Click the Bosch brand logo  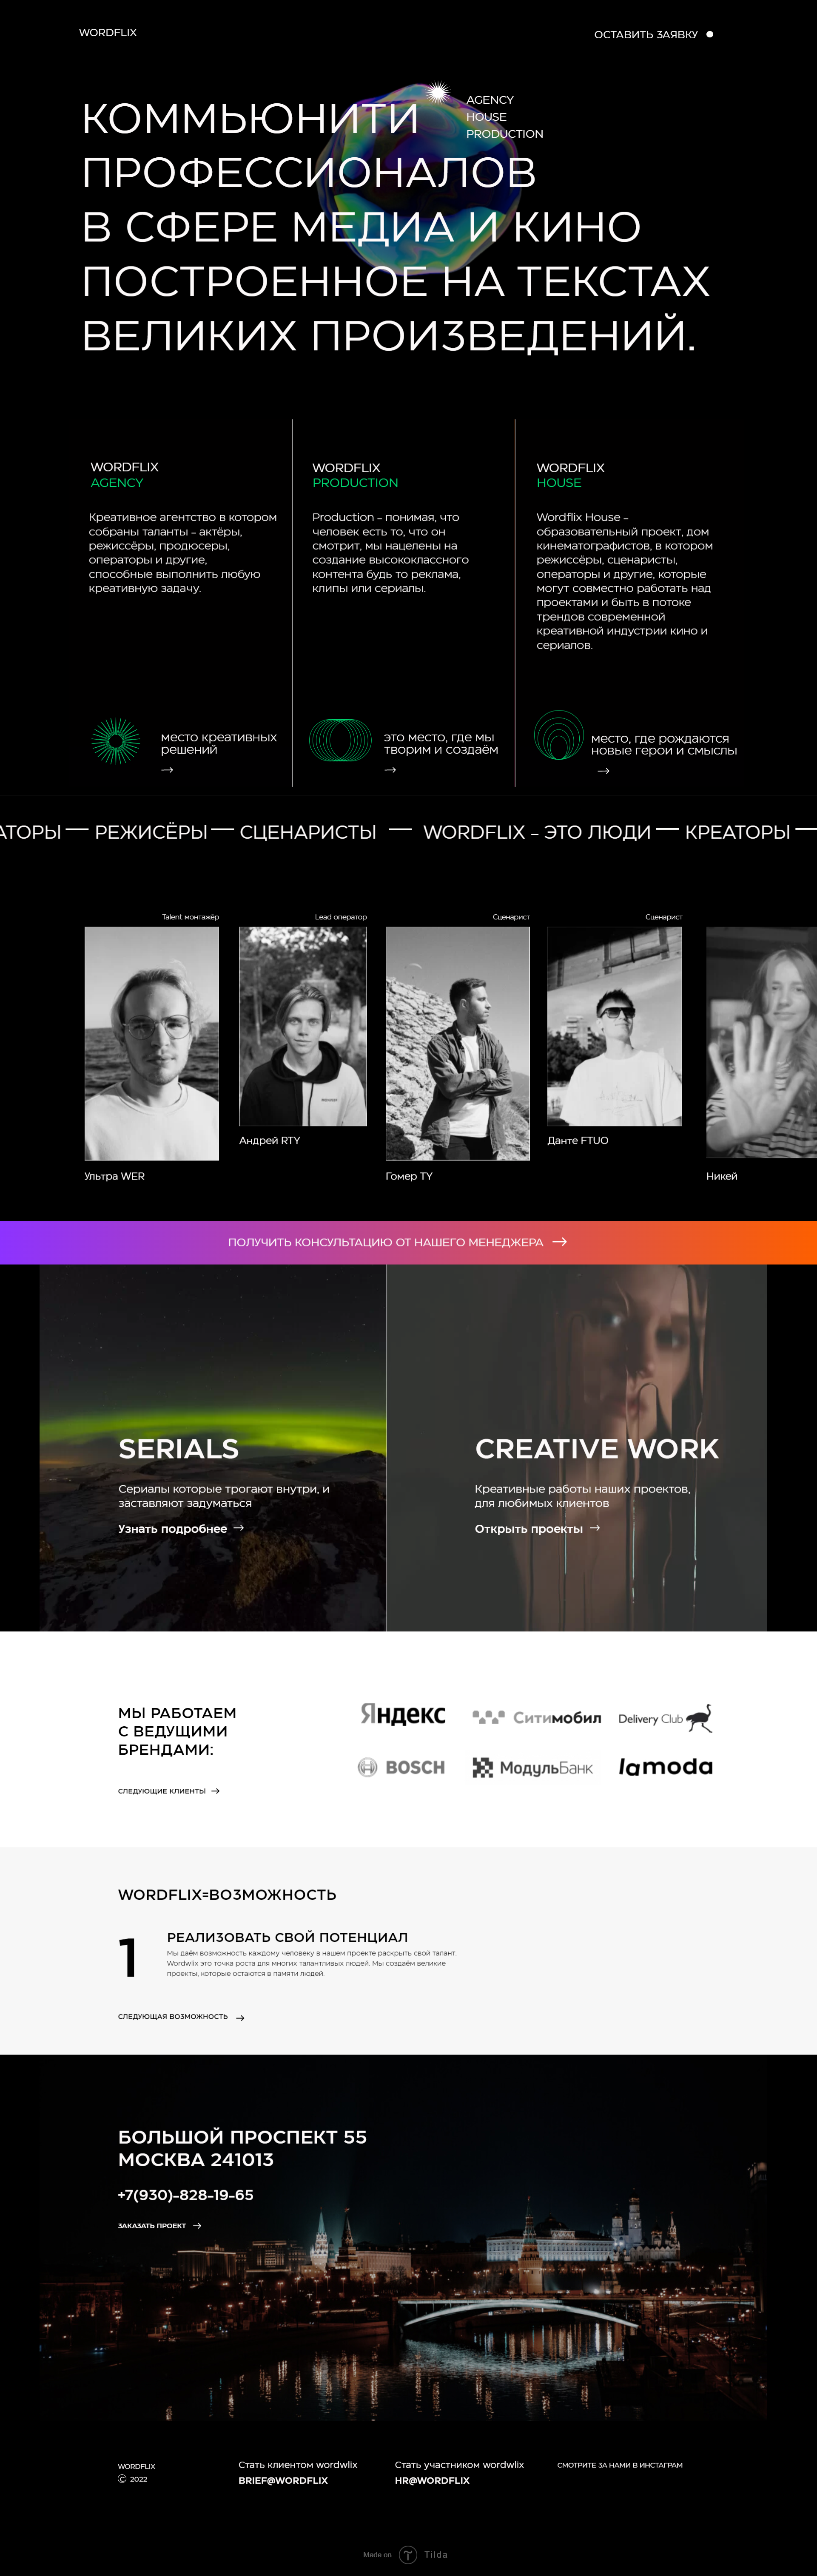click(401, 1767)
